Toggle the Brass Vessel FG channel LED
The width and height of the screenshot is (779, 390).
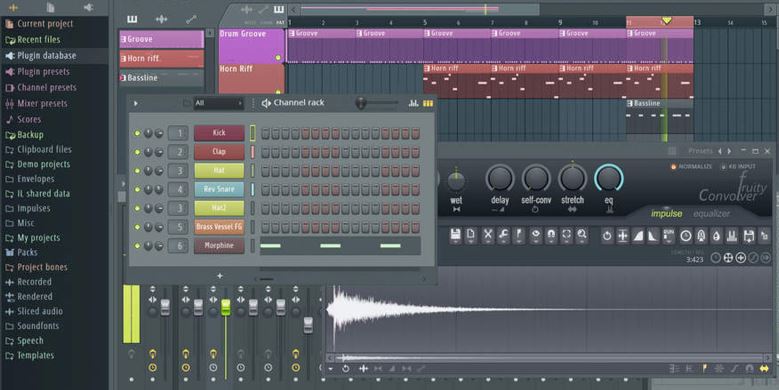pyautogui.click(x=138, y=227)
